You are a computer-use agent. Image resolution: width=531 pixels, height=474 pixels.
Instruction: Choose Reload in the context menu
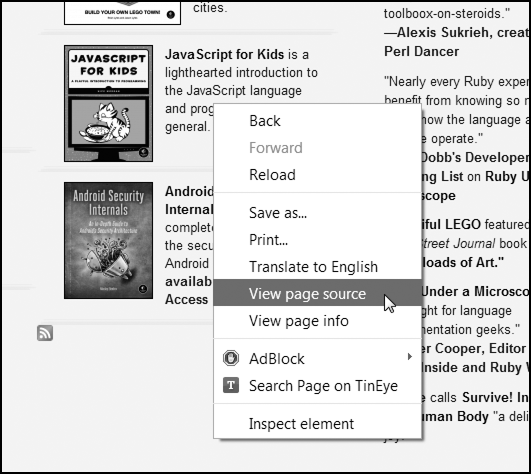click(318, 175)
